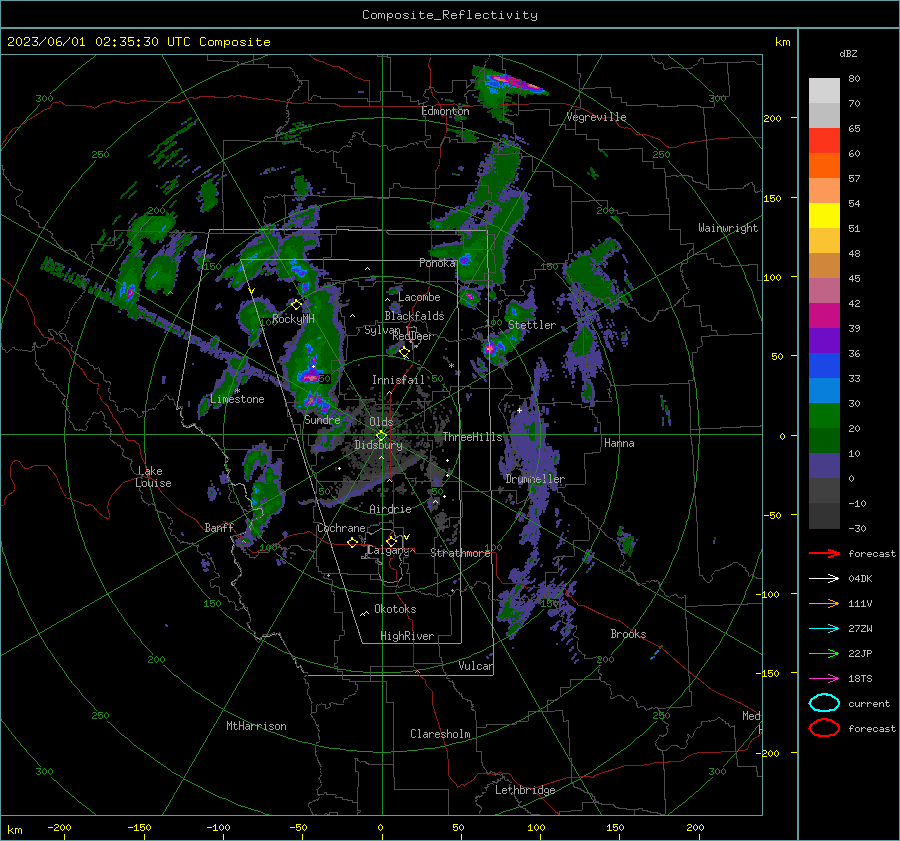Click the yellow diamond marker at RedDeer
This screenshot has height=841, width=900.
404,351
